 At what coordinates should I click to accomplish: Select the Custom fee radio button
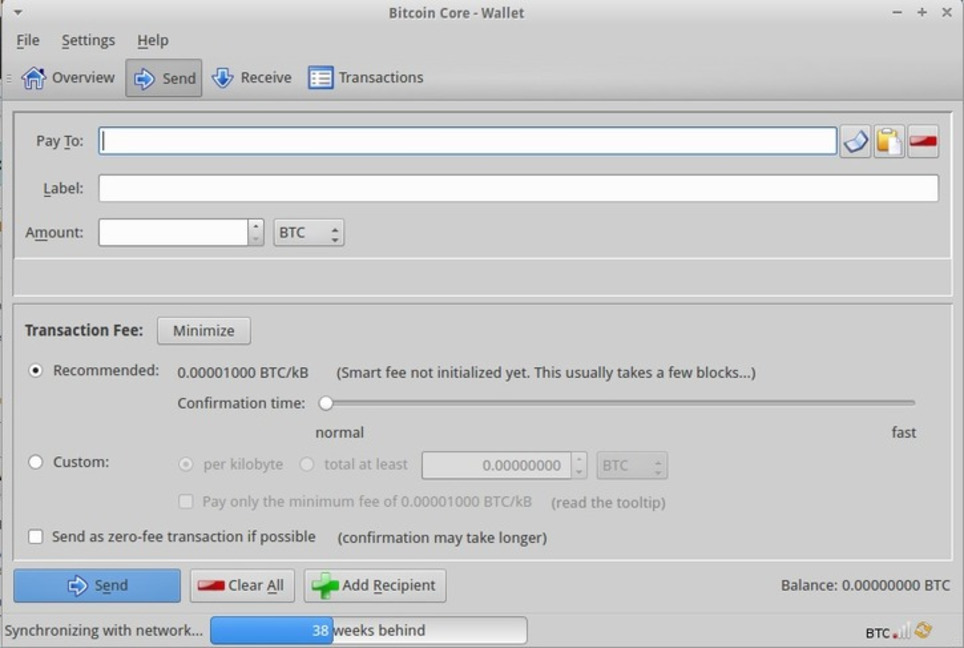tap(36, 462)
